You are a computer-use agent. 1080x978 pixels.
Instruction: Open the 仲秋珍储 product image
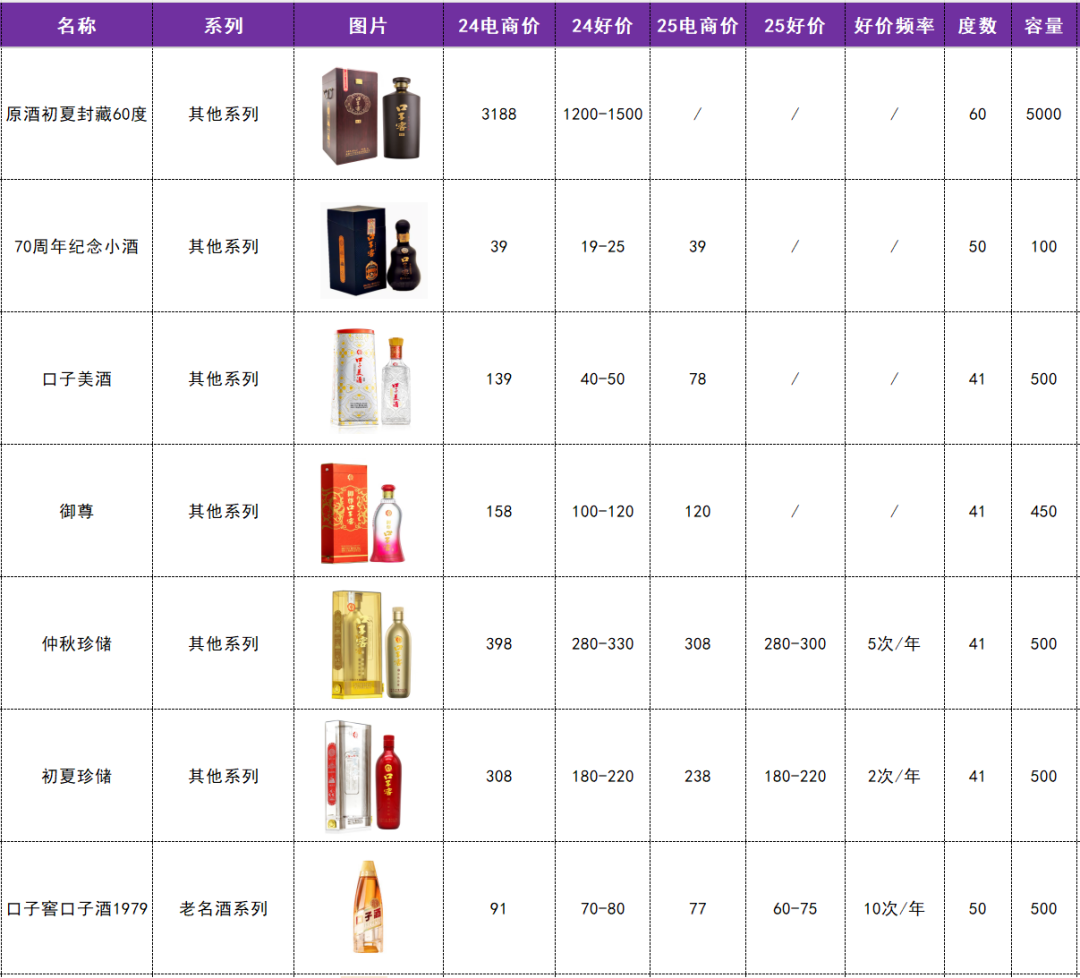(372, 644)
